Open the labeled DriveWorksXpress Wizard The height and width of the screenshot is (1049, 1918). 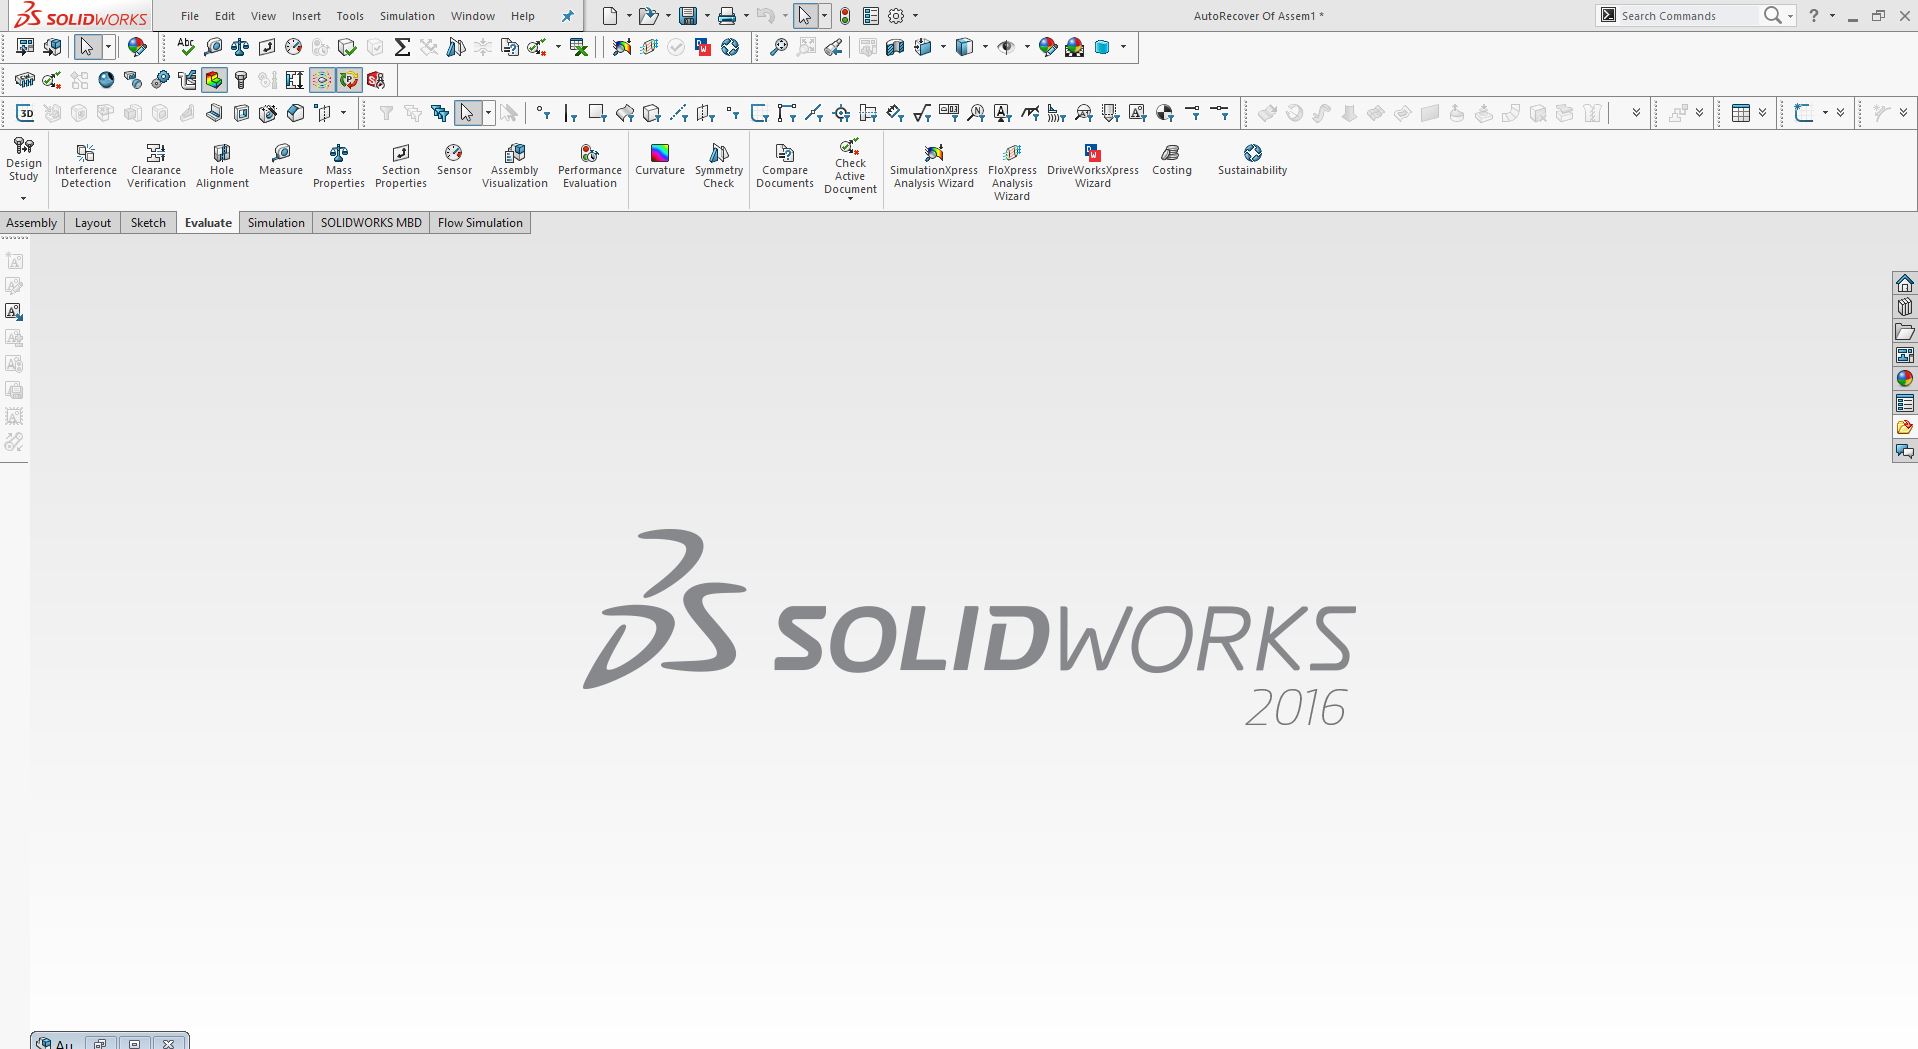click(x=1093, y=166)
